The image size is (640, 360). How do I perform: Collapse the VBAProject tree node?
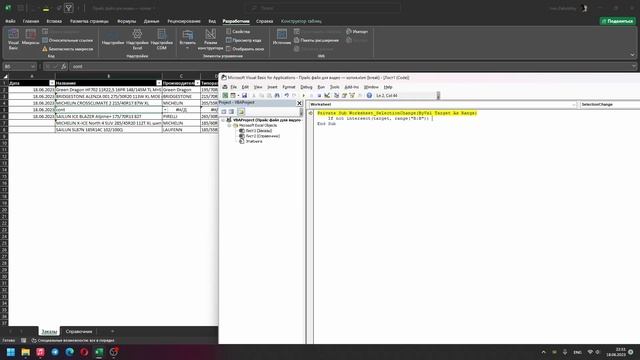pyautogui.click(x=223, y=120)
